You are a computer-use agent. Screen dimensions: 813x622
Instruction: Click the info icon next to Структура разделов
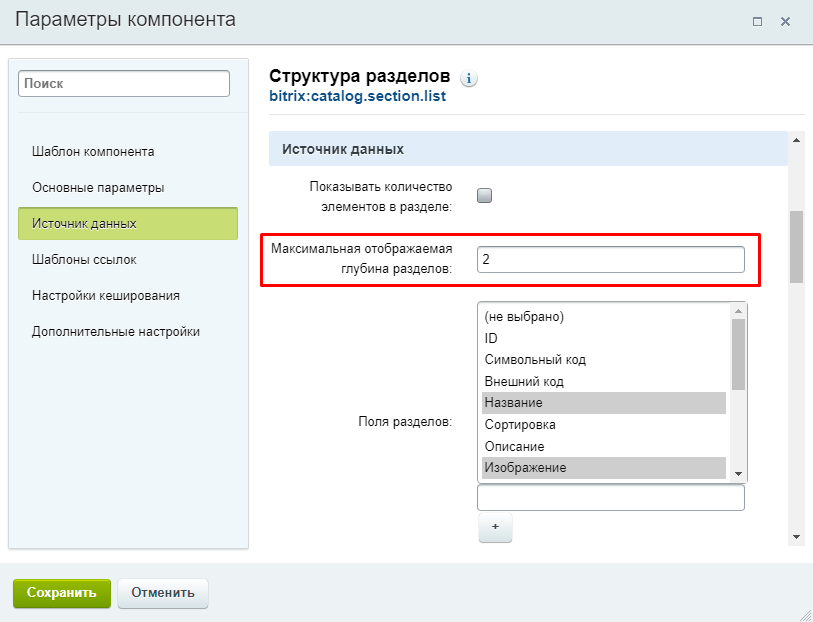coord(469,79)
